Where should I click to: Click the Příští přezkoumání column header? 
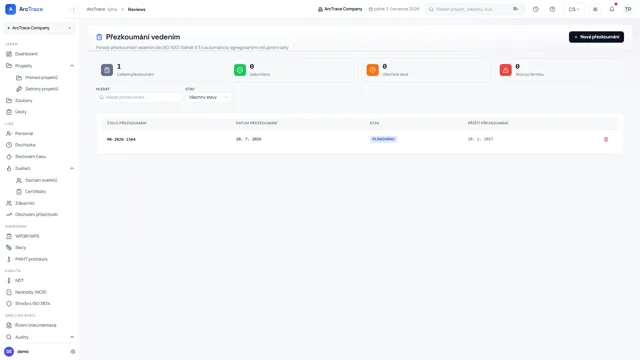[x=488, y=123]
